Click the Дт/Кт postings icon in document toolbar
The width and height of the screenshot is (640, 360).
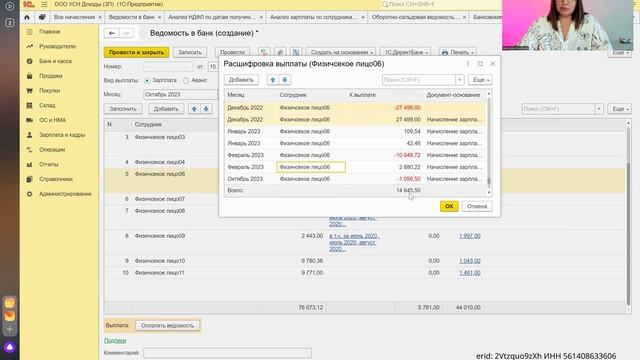[264, 52]
